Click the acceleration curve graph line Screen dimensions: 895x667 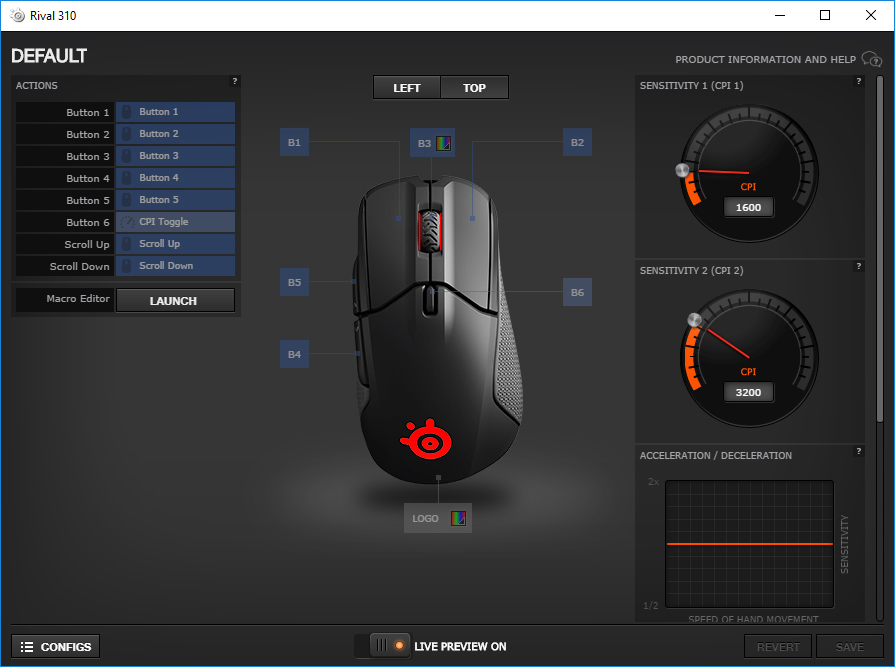749,544
